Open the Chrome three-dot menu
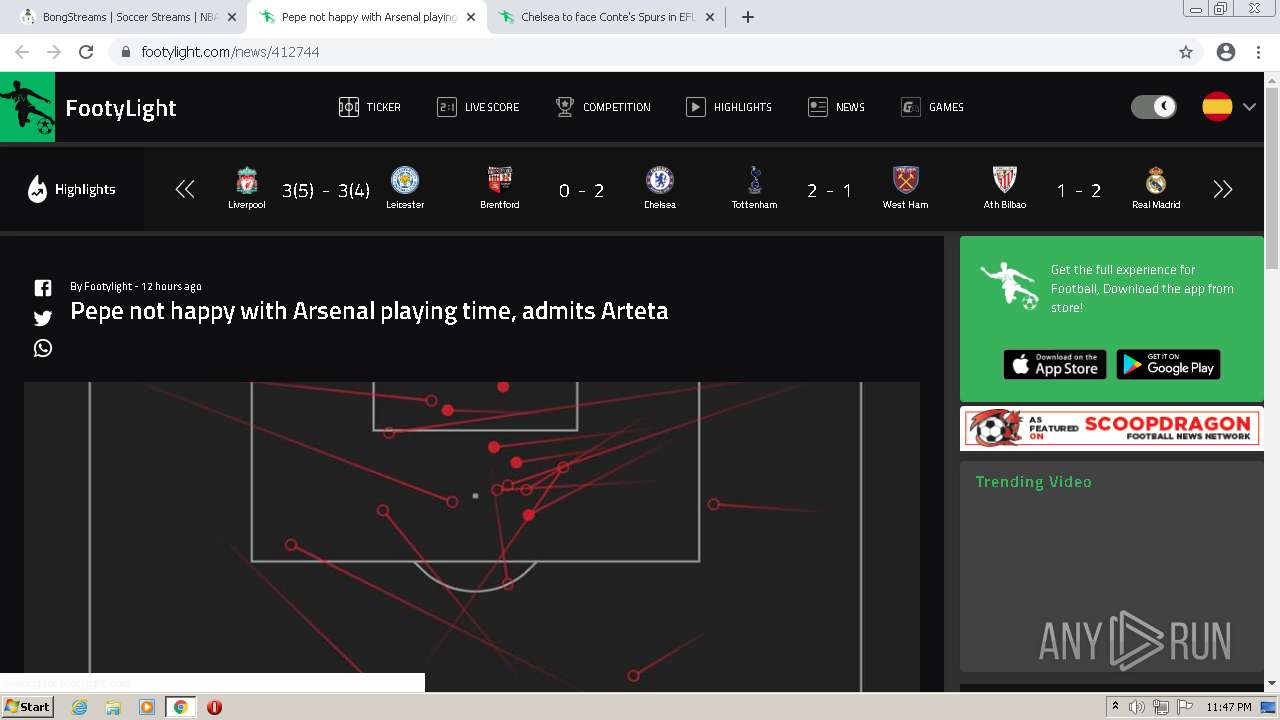This screenshot has width=1280, height=720. pyautogui.click(x=1259, y=52)
